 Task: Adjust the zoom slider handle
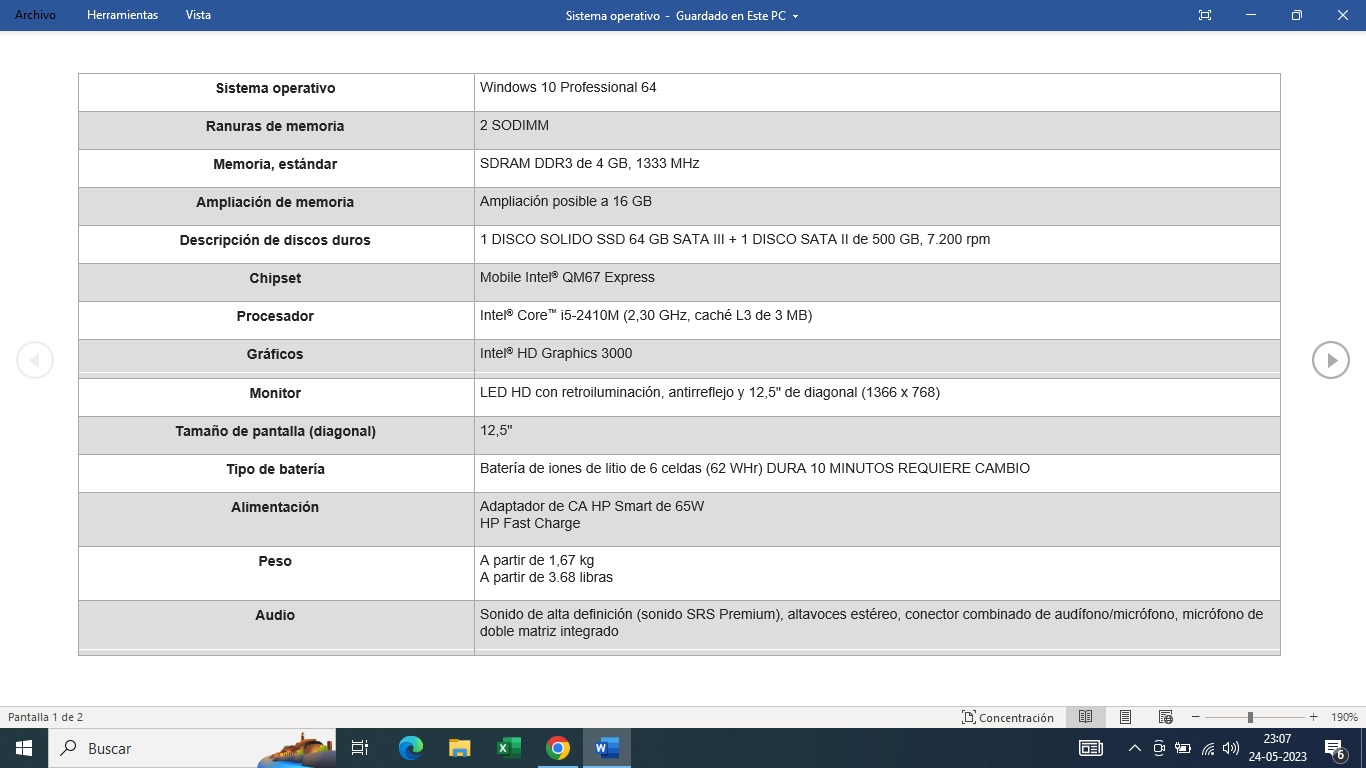[1250, 717]
